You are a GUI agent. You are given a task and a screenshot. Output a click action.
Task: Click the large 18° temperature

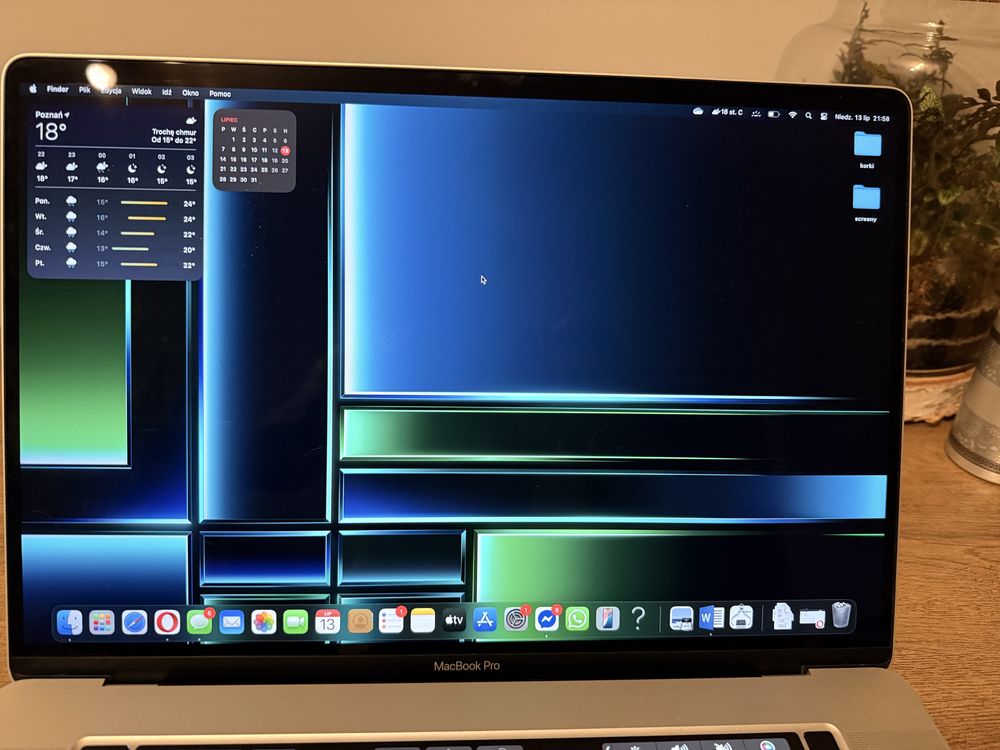51,132
